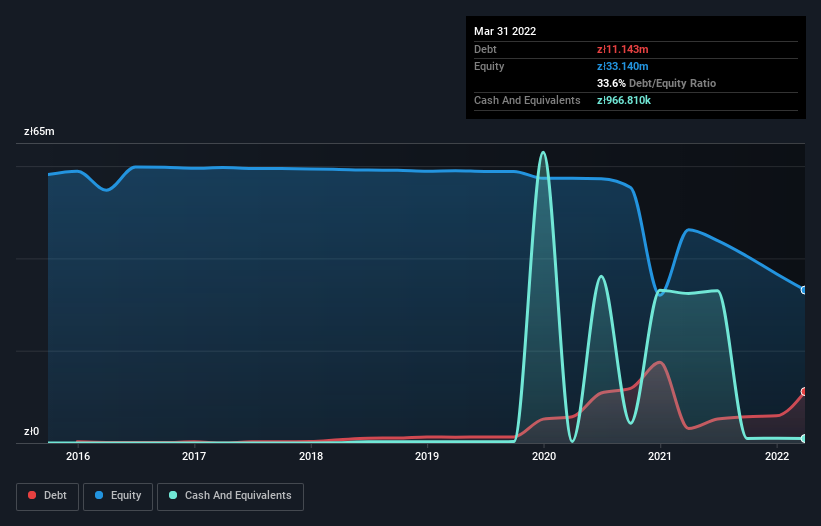Toggle the Equity series legend button
This screenshot has height=526, width=821.
click(x=118, y=496)
